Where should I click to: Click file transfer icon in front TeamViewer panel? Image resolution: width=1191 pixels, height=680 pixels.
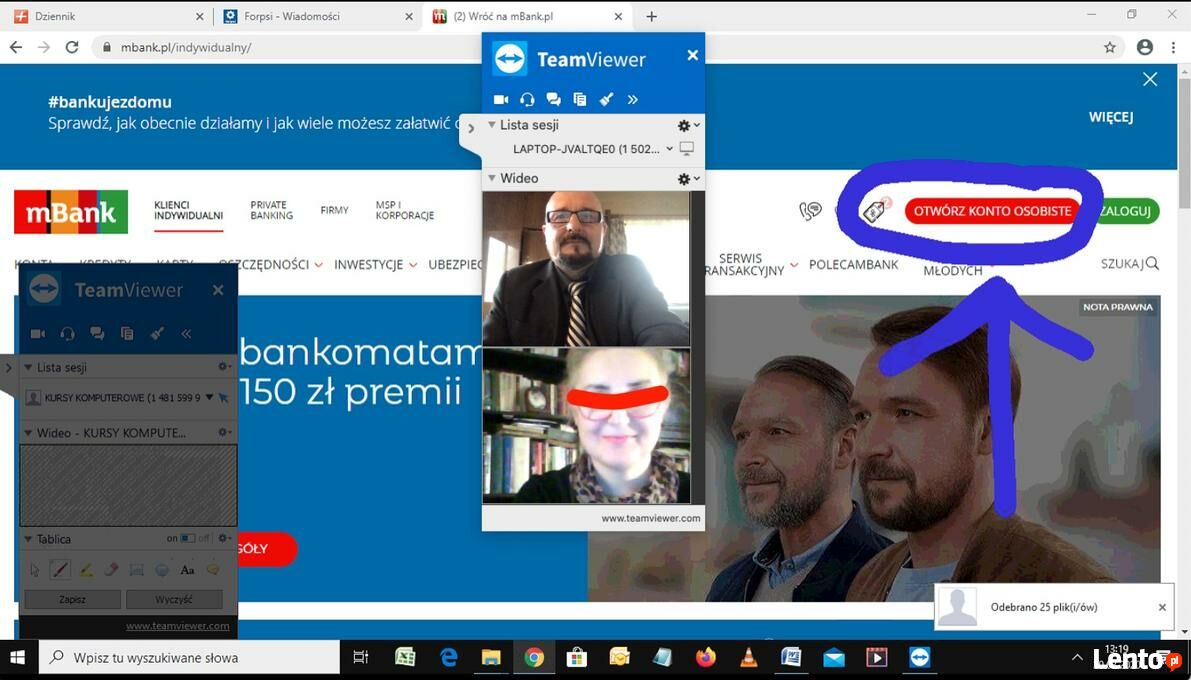[x=580, y=100]
